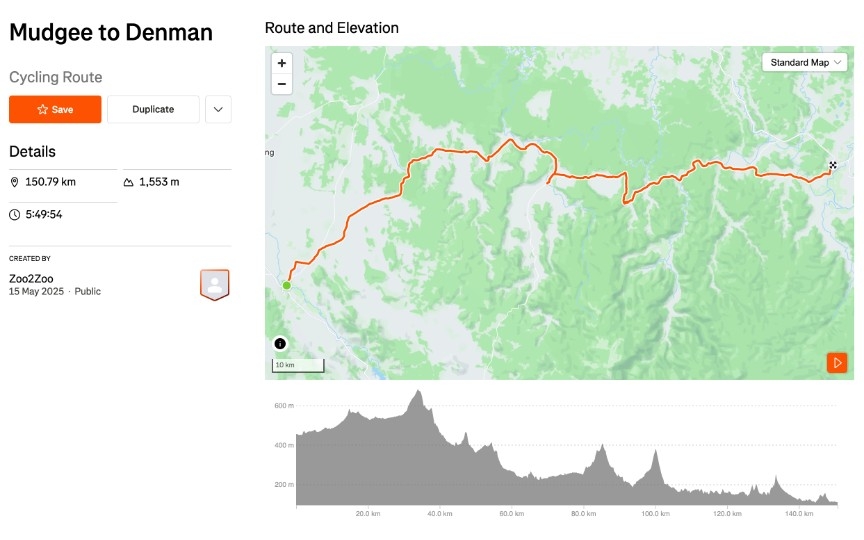Open the Zoo2Zoo profile avatar
The height and width of the screenshot is (540, 864).
pyautogui.click(x=214, y=284)
